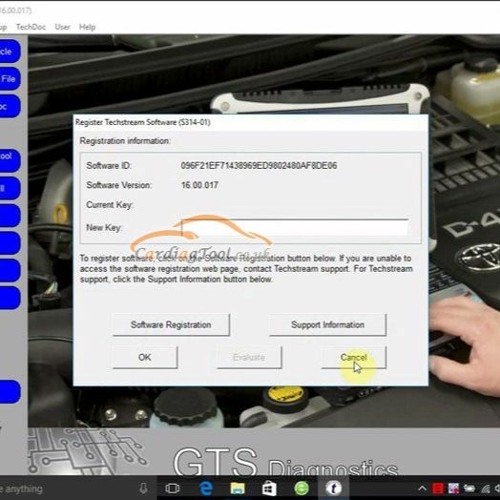Select the Techstream taskbar icon

coord(333,489)
